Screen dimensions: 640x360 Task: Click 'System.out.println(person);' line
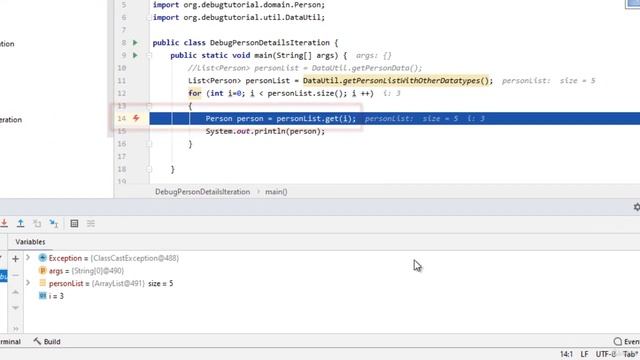pyautogui.click(x=265, y=131)
